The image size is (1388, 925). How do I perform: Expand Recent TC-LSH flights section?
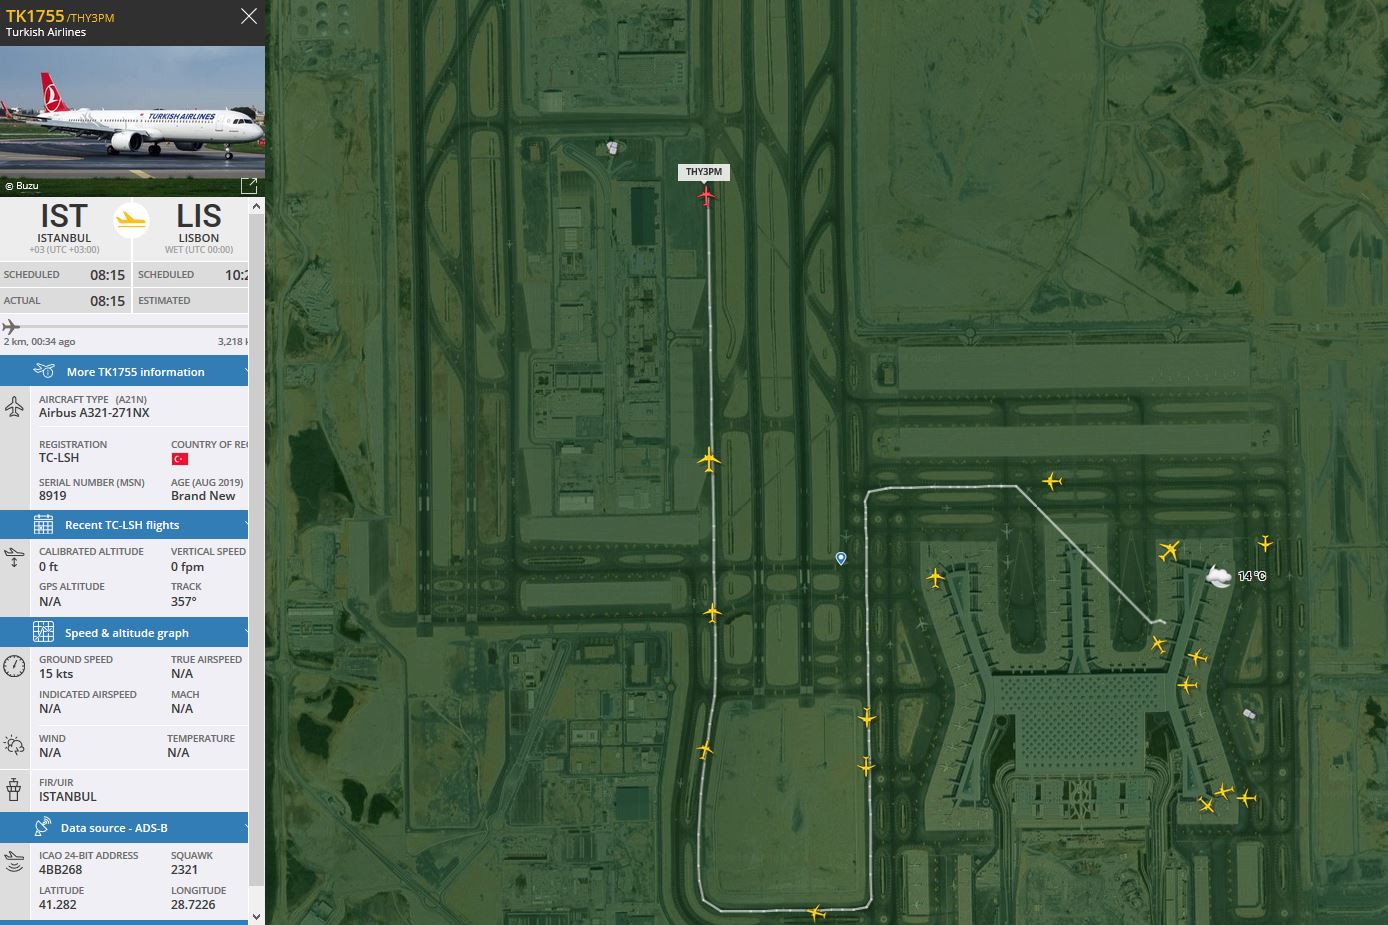tap(124, 525)
